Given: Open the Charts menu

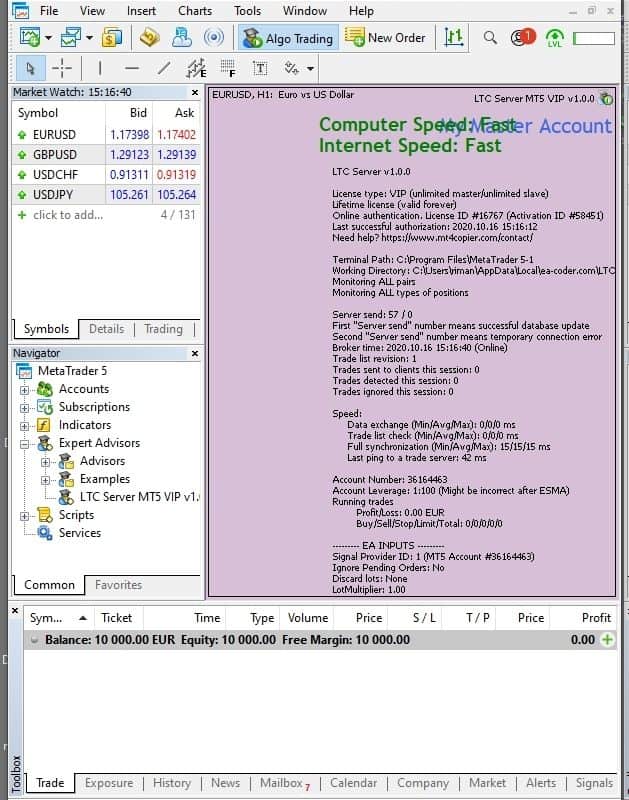Looking at the screenshot, I should coord(195,11).
